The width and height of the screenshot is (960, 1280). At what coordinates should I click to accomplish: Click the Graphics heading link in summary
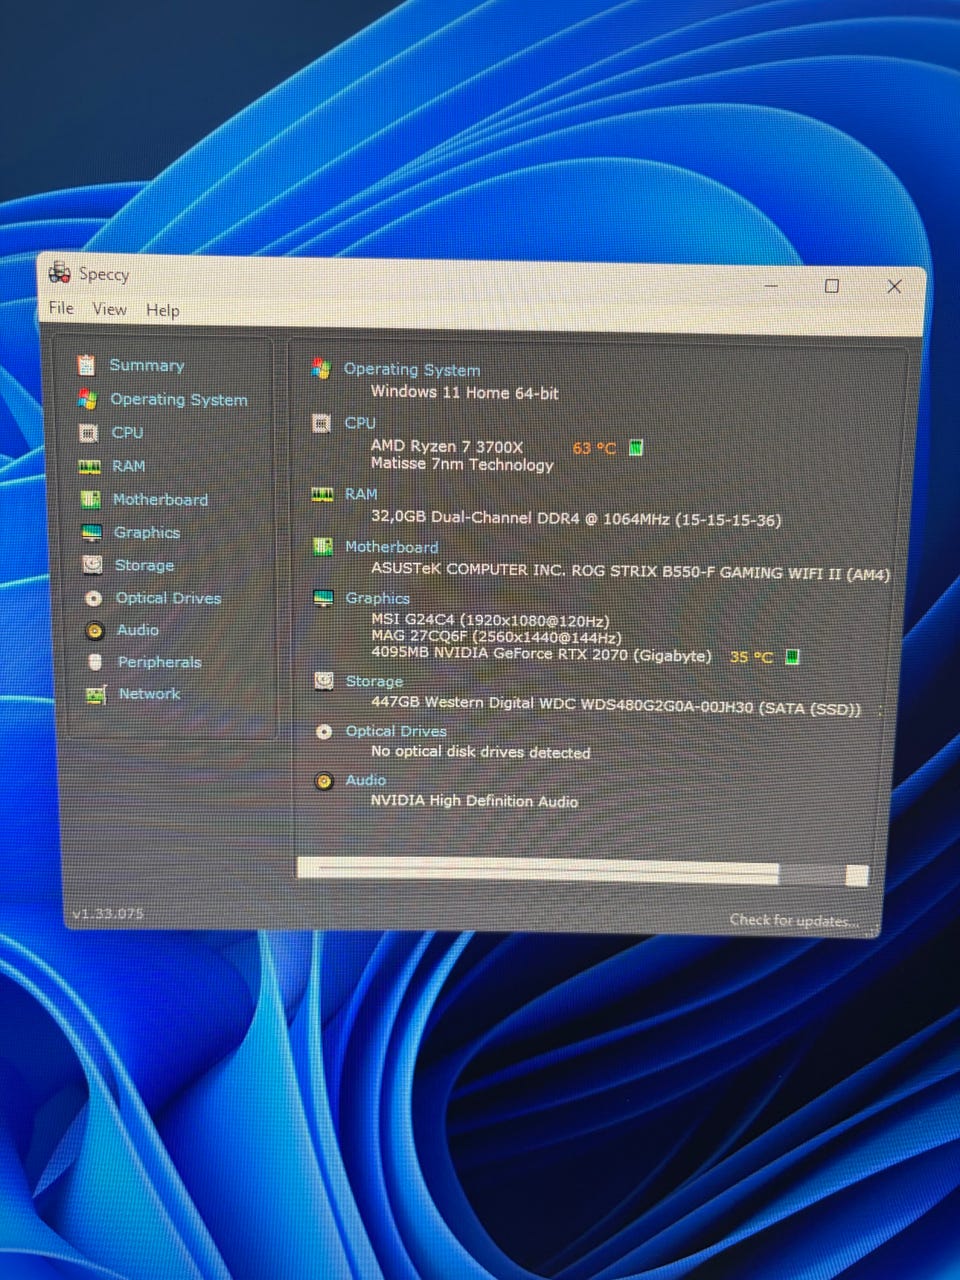[x=377, y=598]
